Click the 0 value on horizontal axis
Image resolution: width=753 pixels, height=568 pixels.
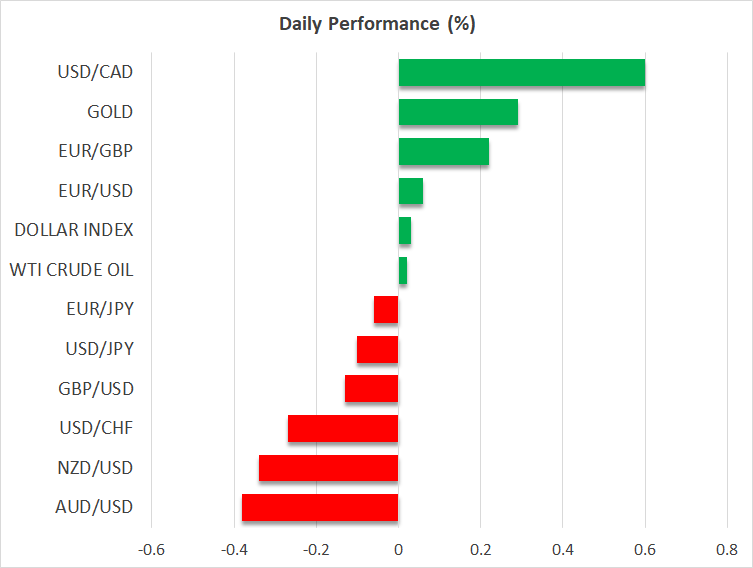[398, 549]
